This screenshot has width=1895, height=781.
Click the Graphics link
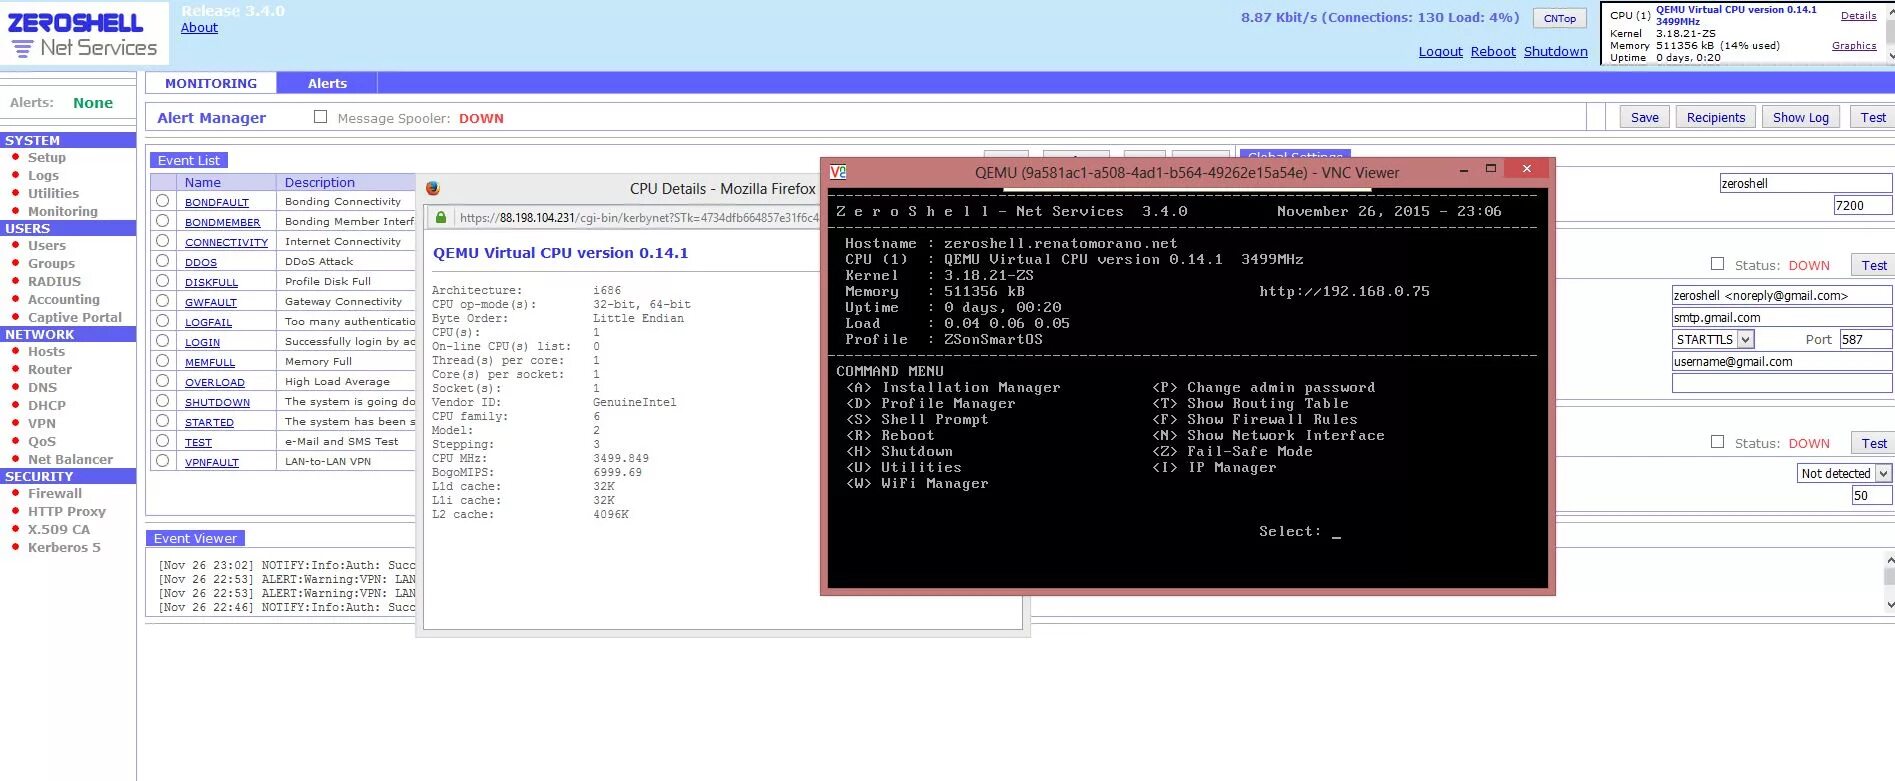tap(1854, 45)
